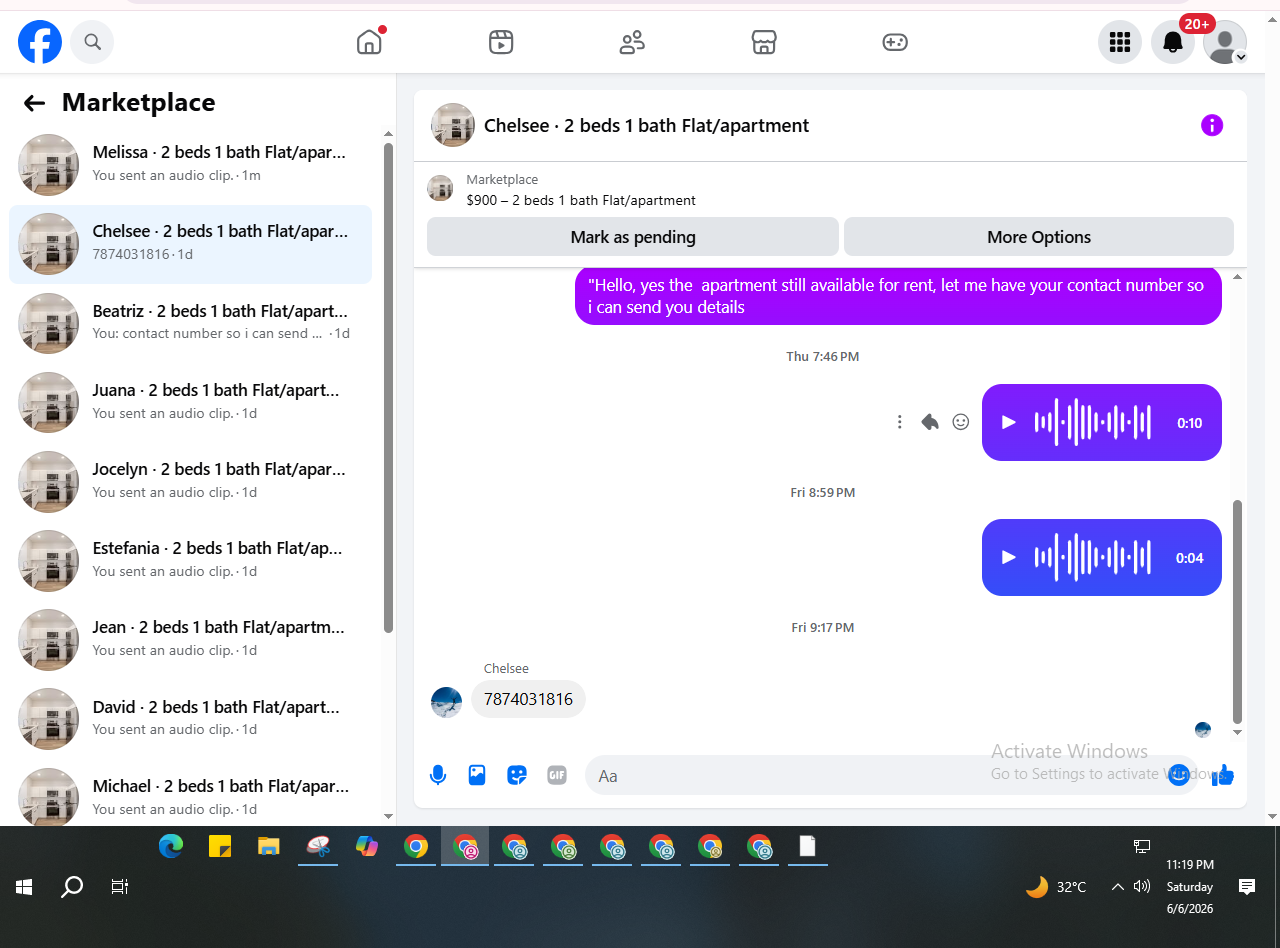Viewport: 1280px width, 948px height.
Task: Click the microphone voice clip icon
Action: point(438,775)
